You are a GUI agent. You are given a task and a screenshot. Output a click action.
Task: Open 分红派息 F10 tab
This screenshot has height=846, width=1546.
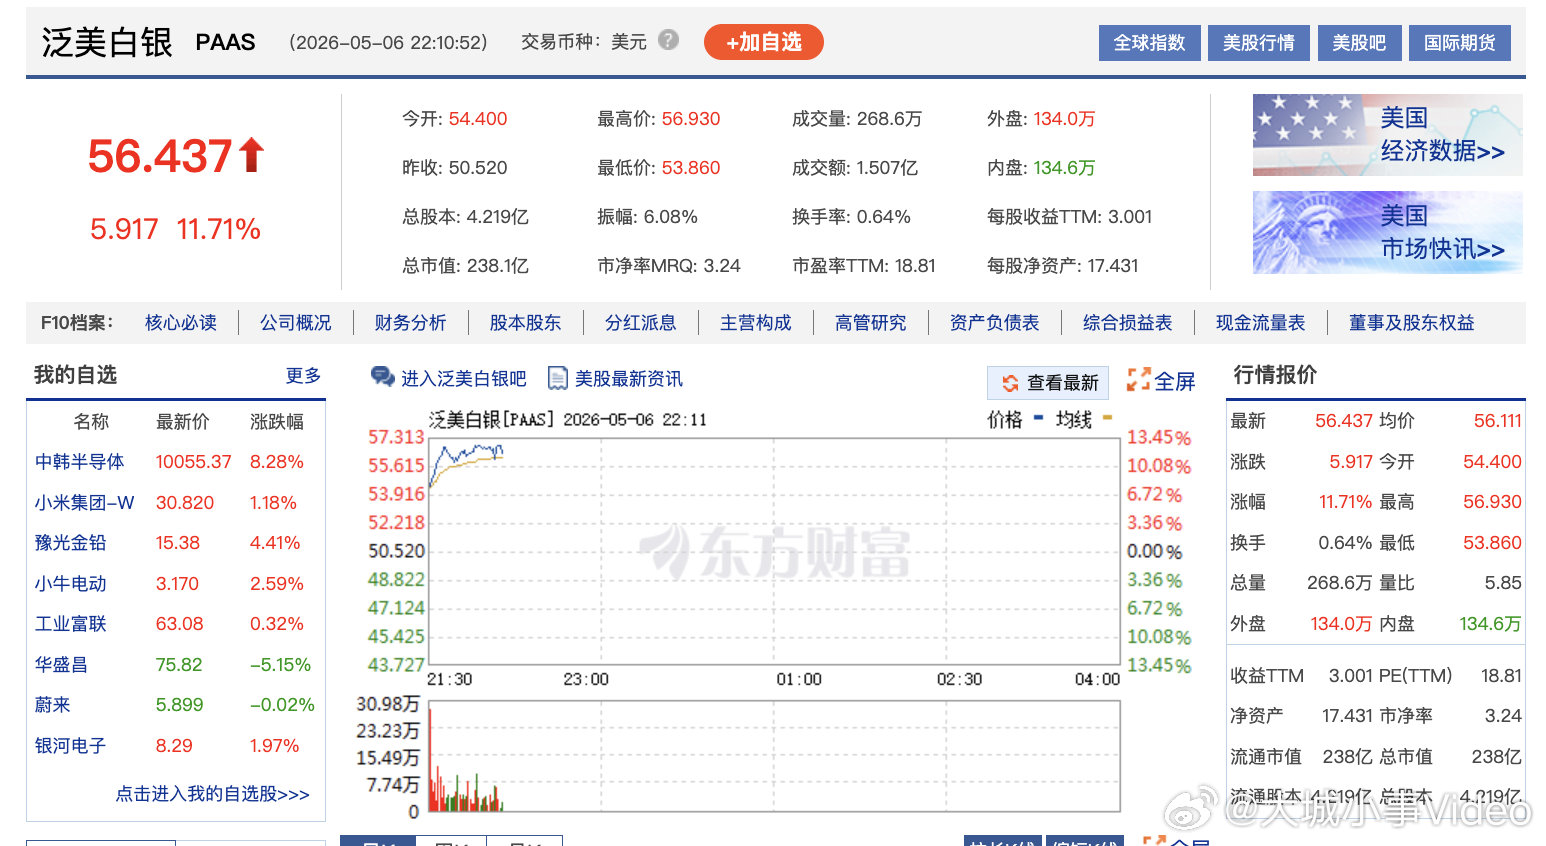tap(641, 323)
